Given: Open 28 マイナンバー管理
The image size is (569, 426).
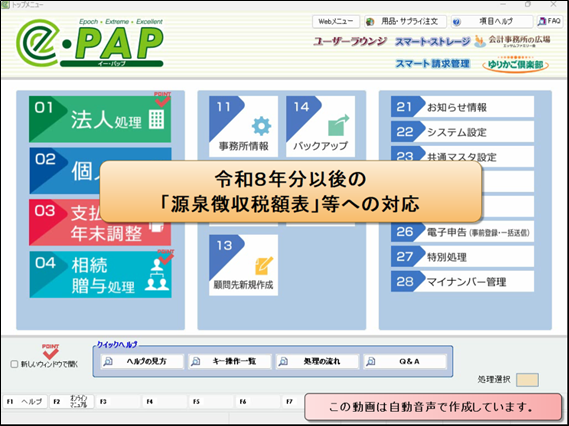Looking at the screenshot, I should 462,281.
